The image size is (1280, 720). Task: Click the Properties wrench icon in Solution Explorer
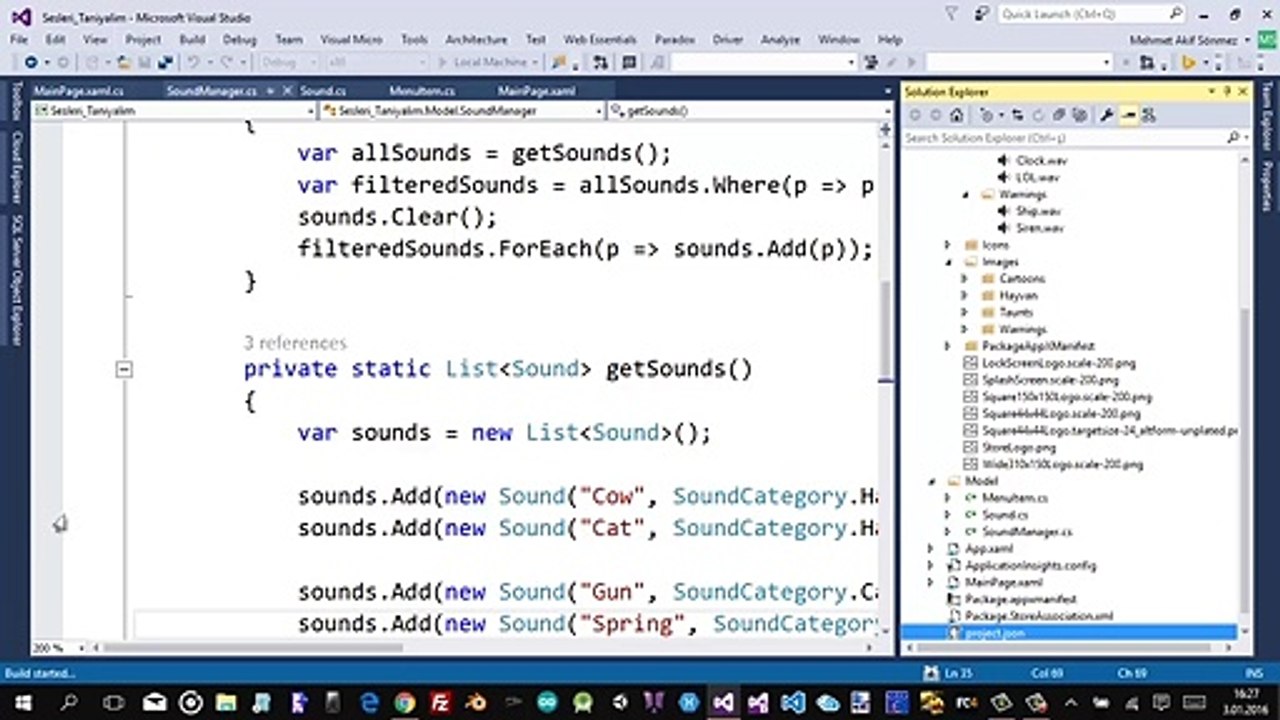click(x=1107, y=115)
